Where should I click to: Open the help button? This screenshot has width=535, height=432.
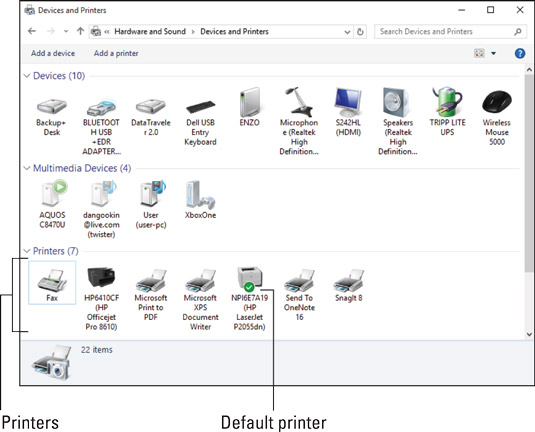pyautogui.click(x=520, y=53)
